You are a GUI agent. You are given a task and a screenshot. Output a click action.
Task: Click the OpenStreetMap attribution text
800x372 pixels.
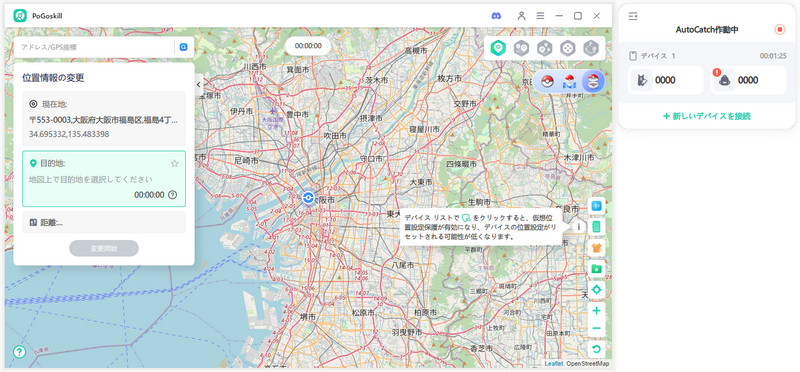click(x=587, y=364)
